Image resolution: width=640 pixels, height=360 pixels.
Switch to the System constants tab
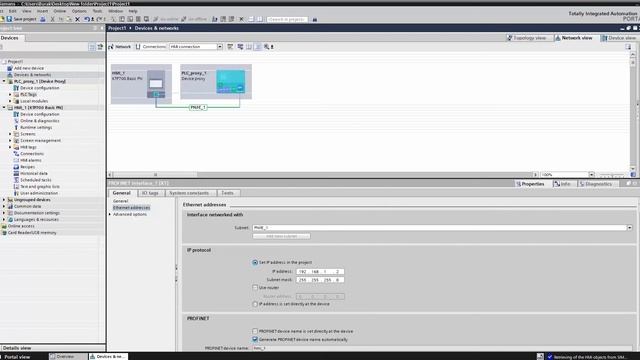pyautogui.click(x=189, y=193)
